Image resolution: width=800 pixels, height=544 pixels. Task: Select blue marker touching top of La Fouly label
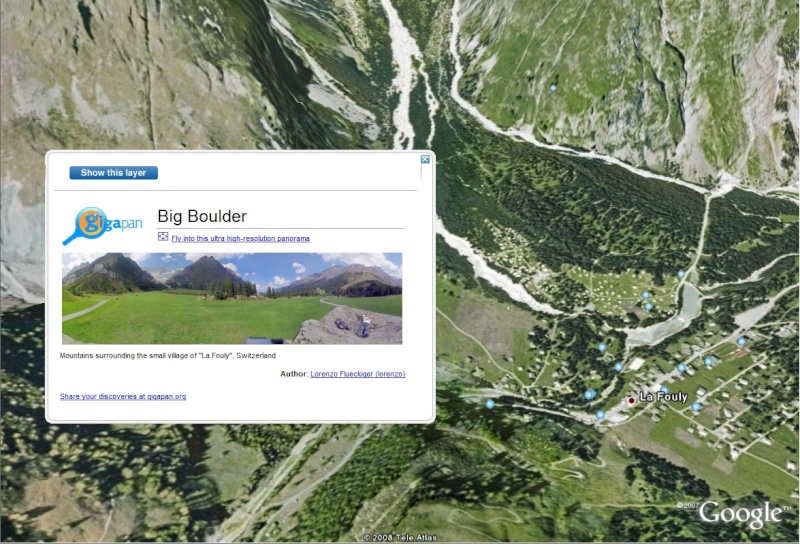664,390
